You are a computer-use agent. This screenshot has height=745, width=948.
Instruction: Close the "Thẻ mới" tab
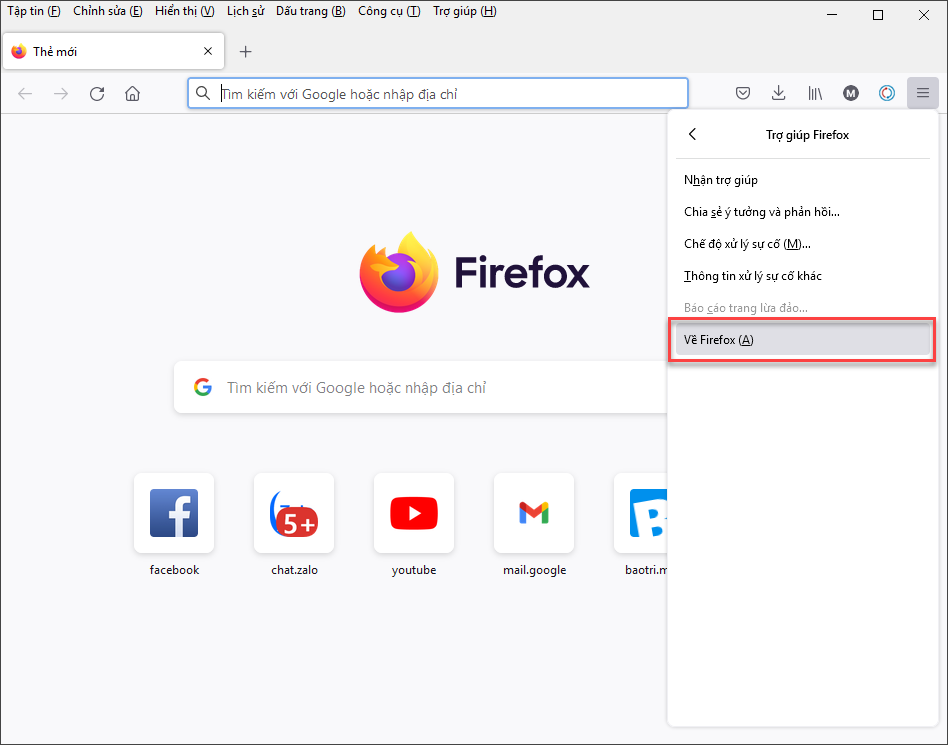208,51
